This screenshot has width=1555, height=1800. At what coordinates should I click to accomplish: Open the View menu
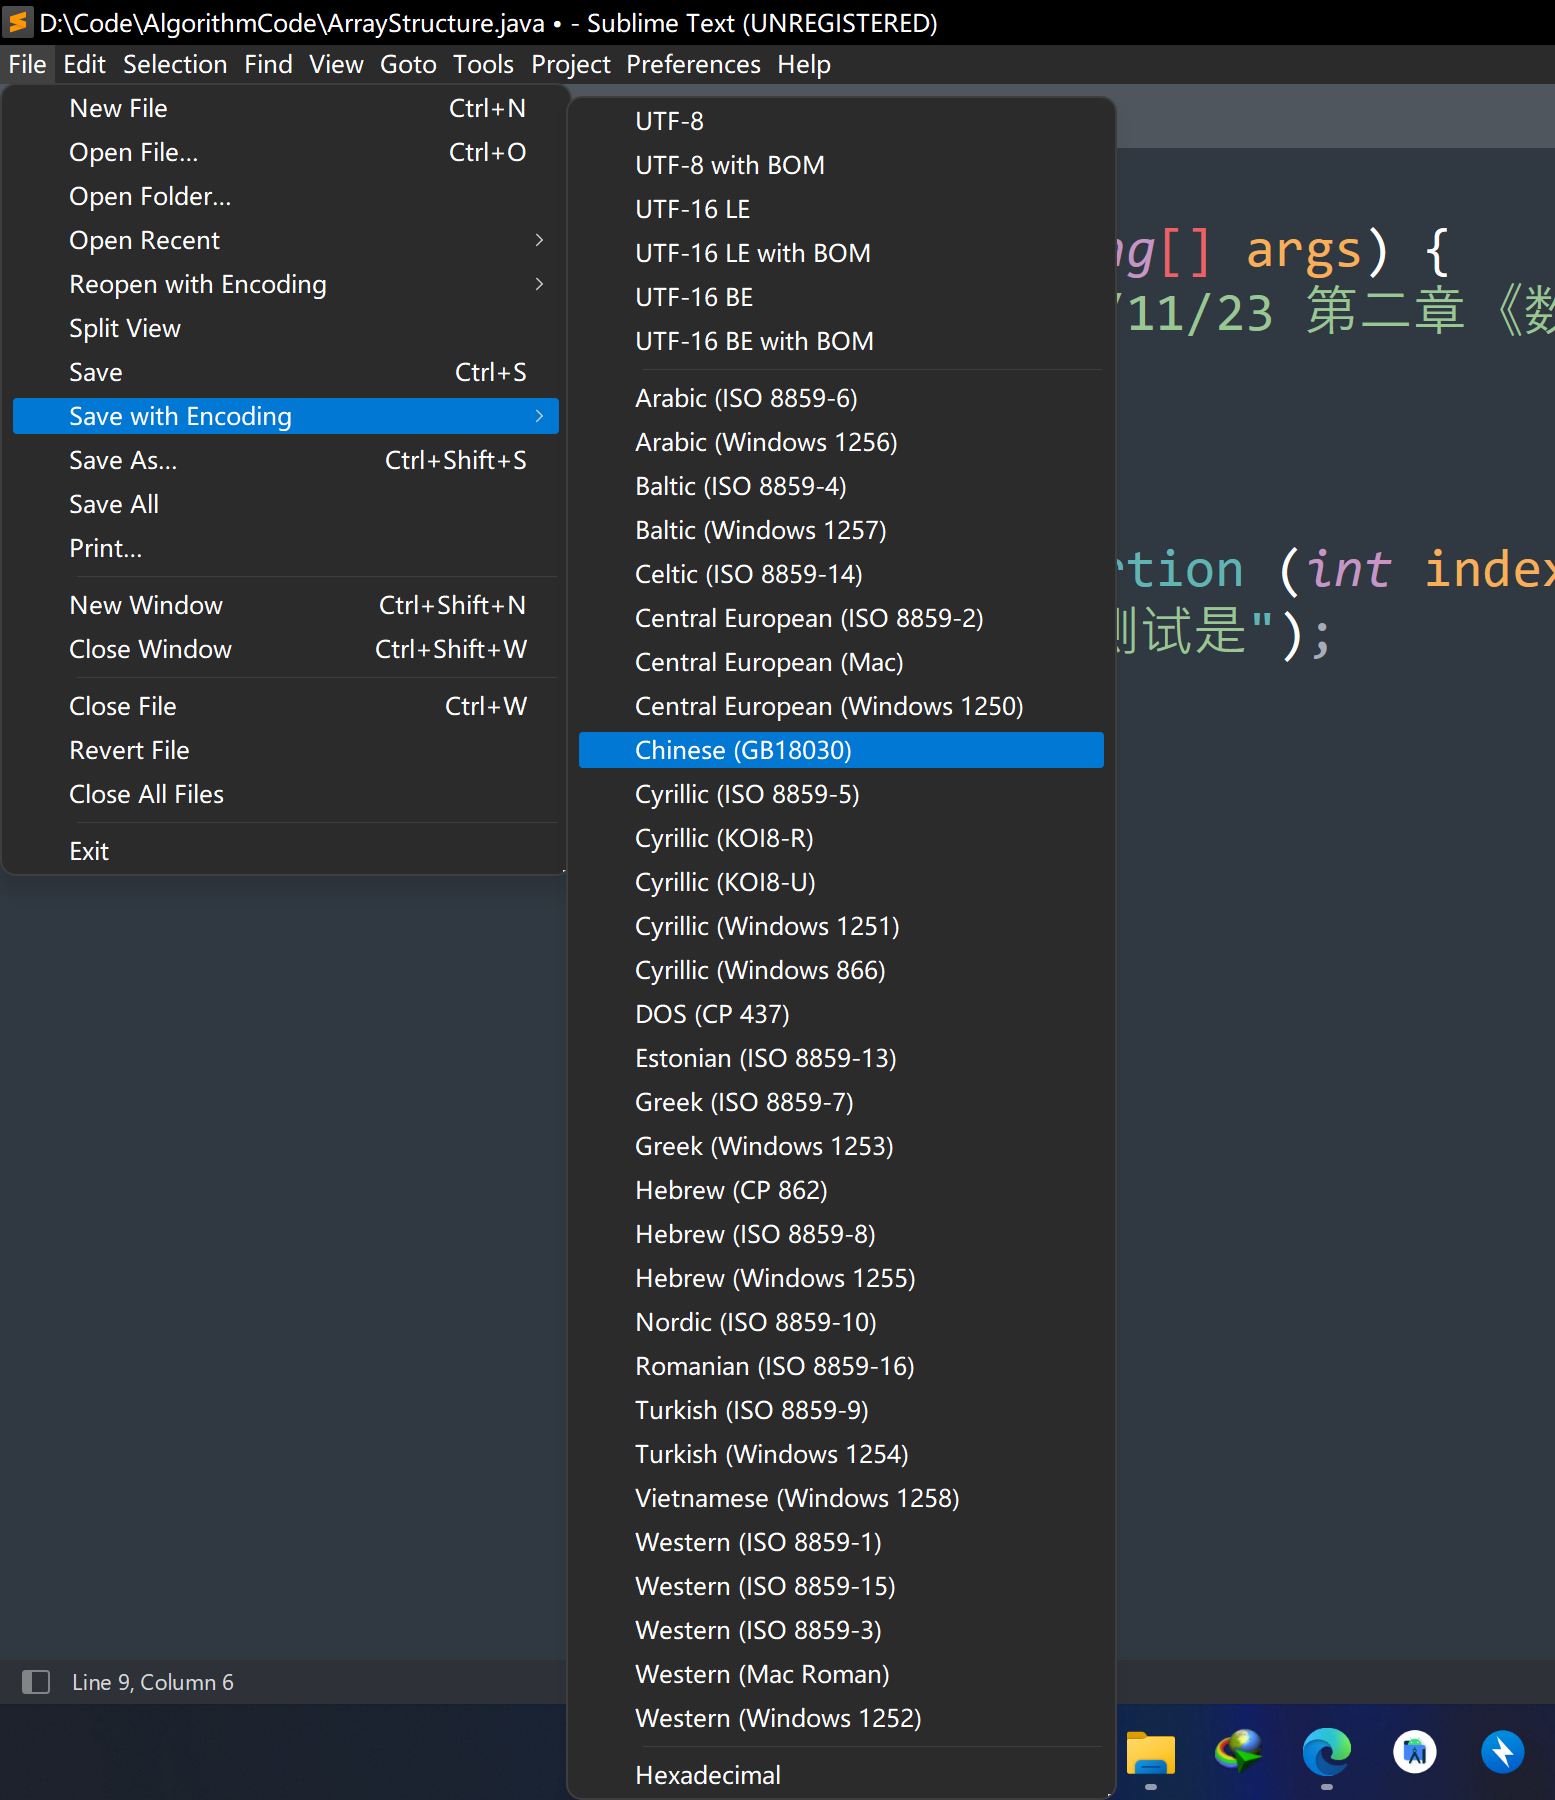coord(336,64)
